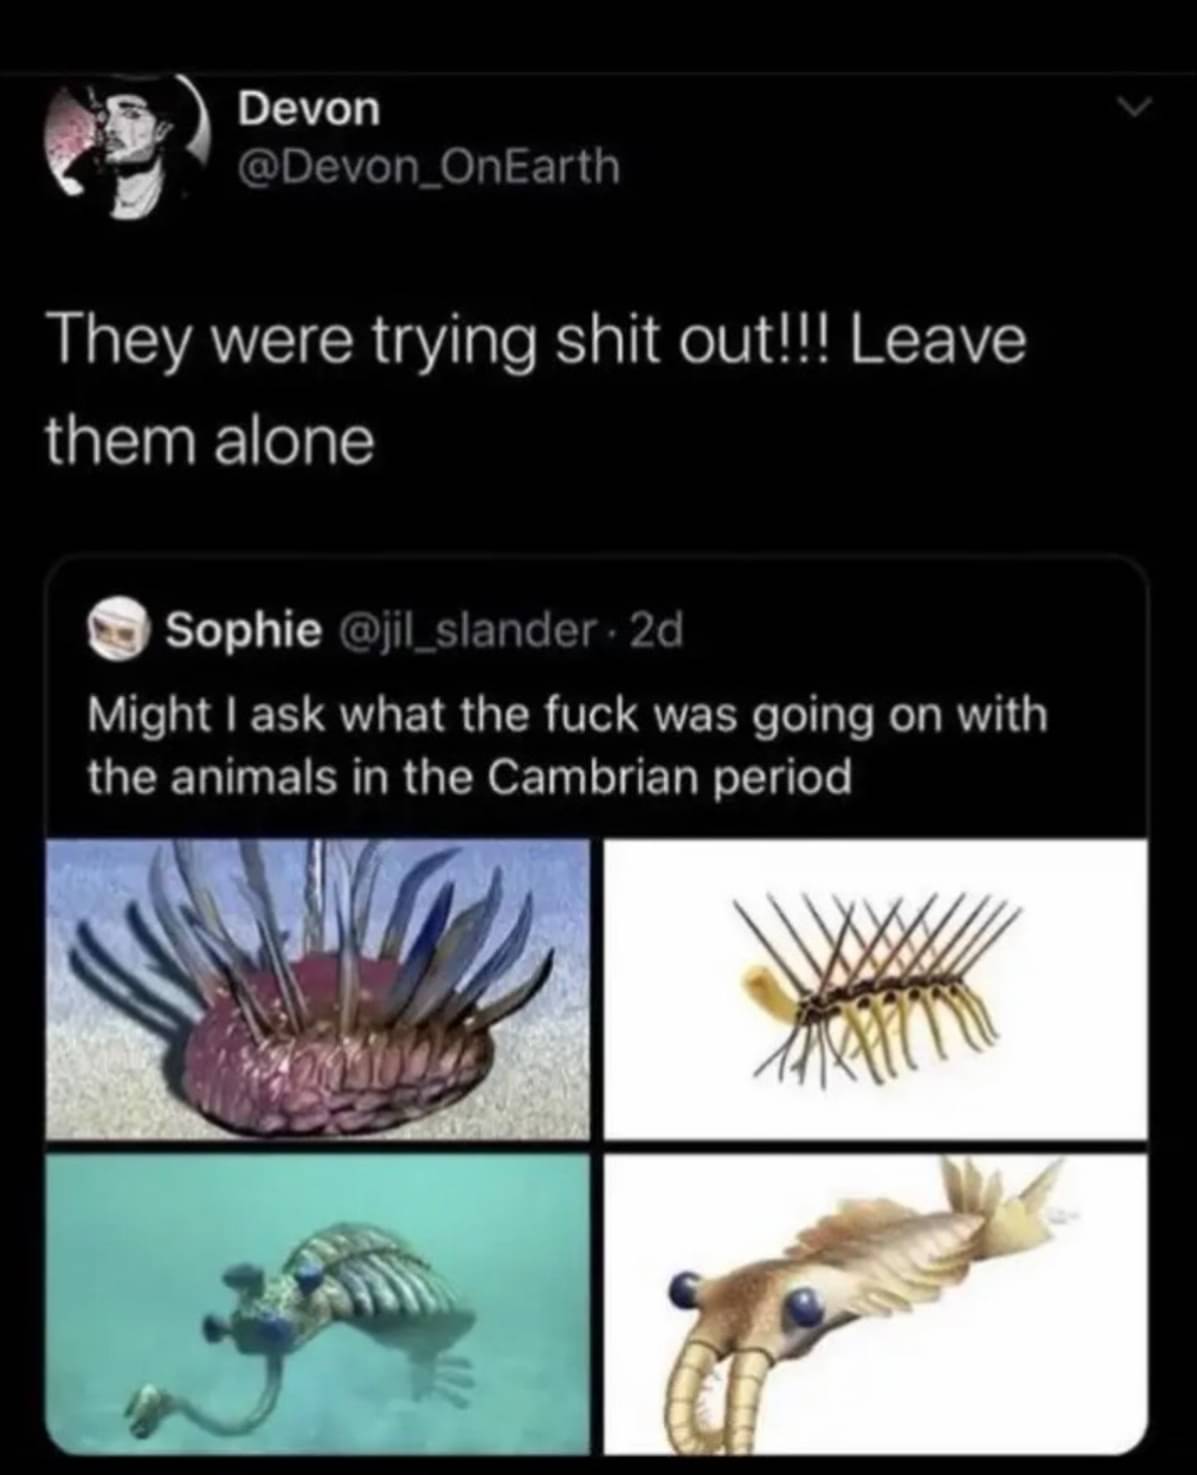The height and width of the screenshot is (1475, 1197).
Task: Click the word 'Leave' in Devon's tweet
Action: pyautogui.click(x=939, y=341)
